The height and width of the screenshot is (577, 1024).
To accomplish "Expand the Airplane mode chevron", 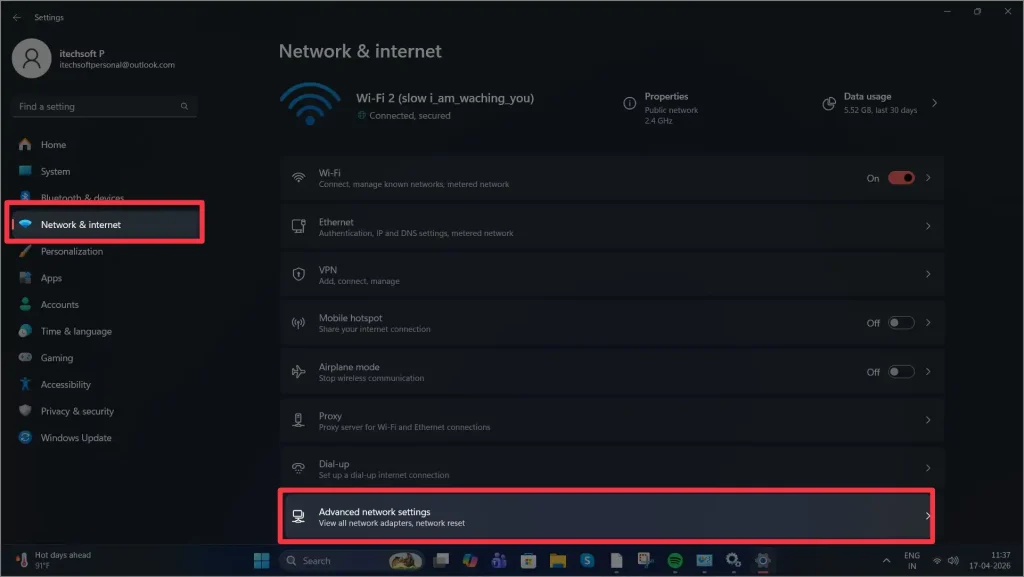I will [x=928, y=372].
